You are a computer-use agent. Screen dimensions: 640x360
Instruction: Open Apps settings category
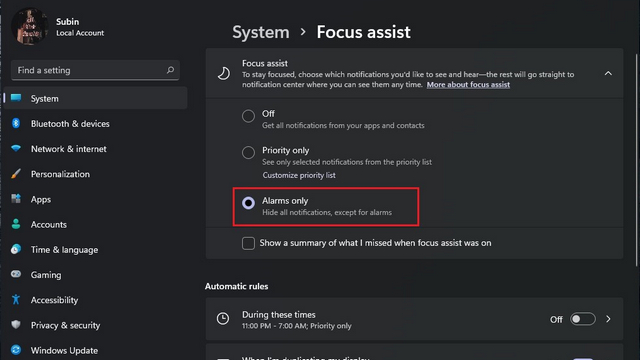tap(96, 200)
